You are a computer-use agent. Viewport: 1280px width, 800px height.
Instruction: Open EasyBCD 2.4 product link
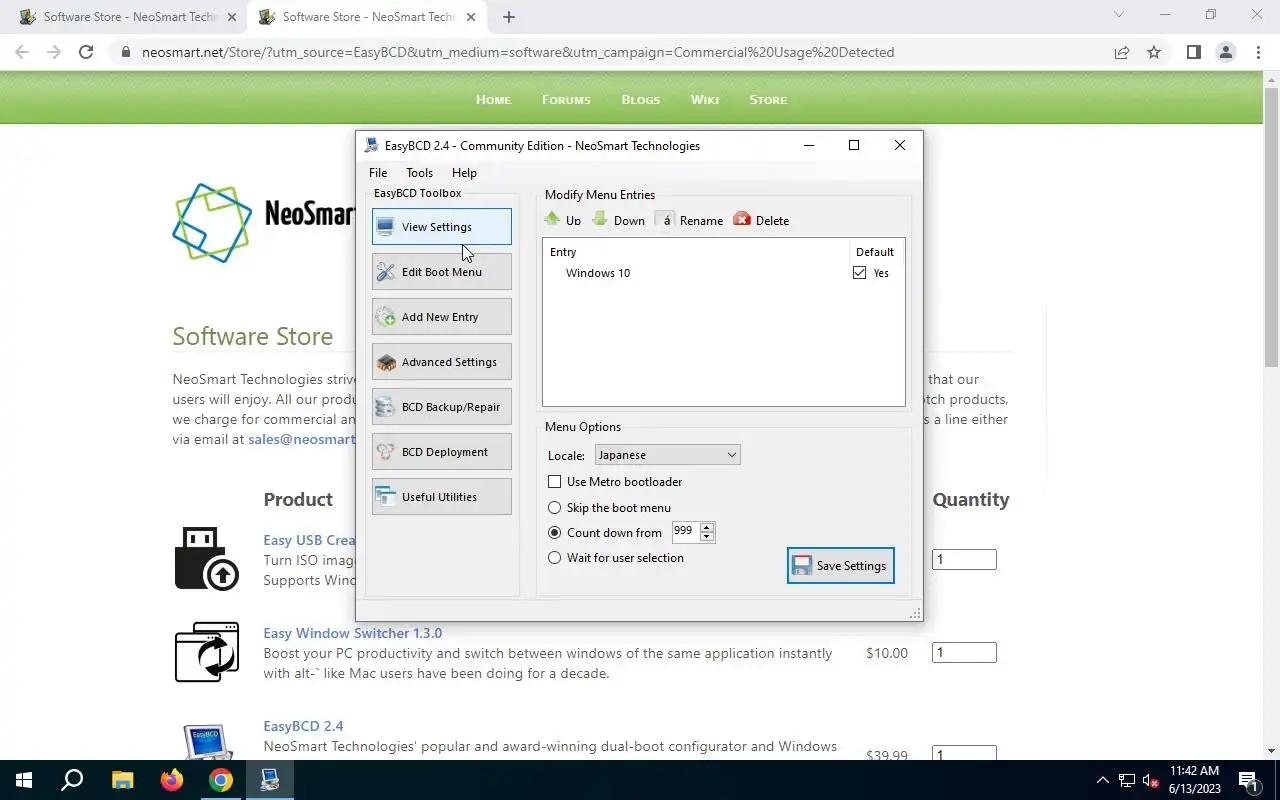pyautogui.click(x=303, y=726)
